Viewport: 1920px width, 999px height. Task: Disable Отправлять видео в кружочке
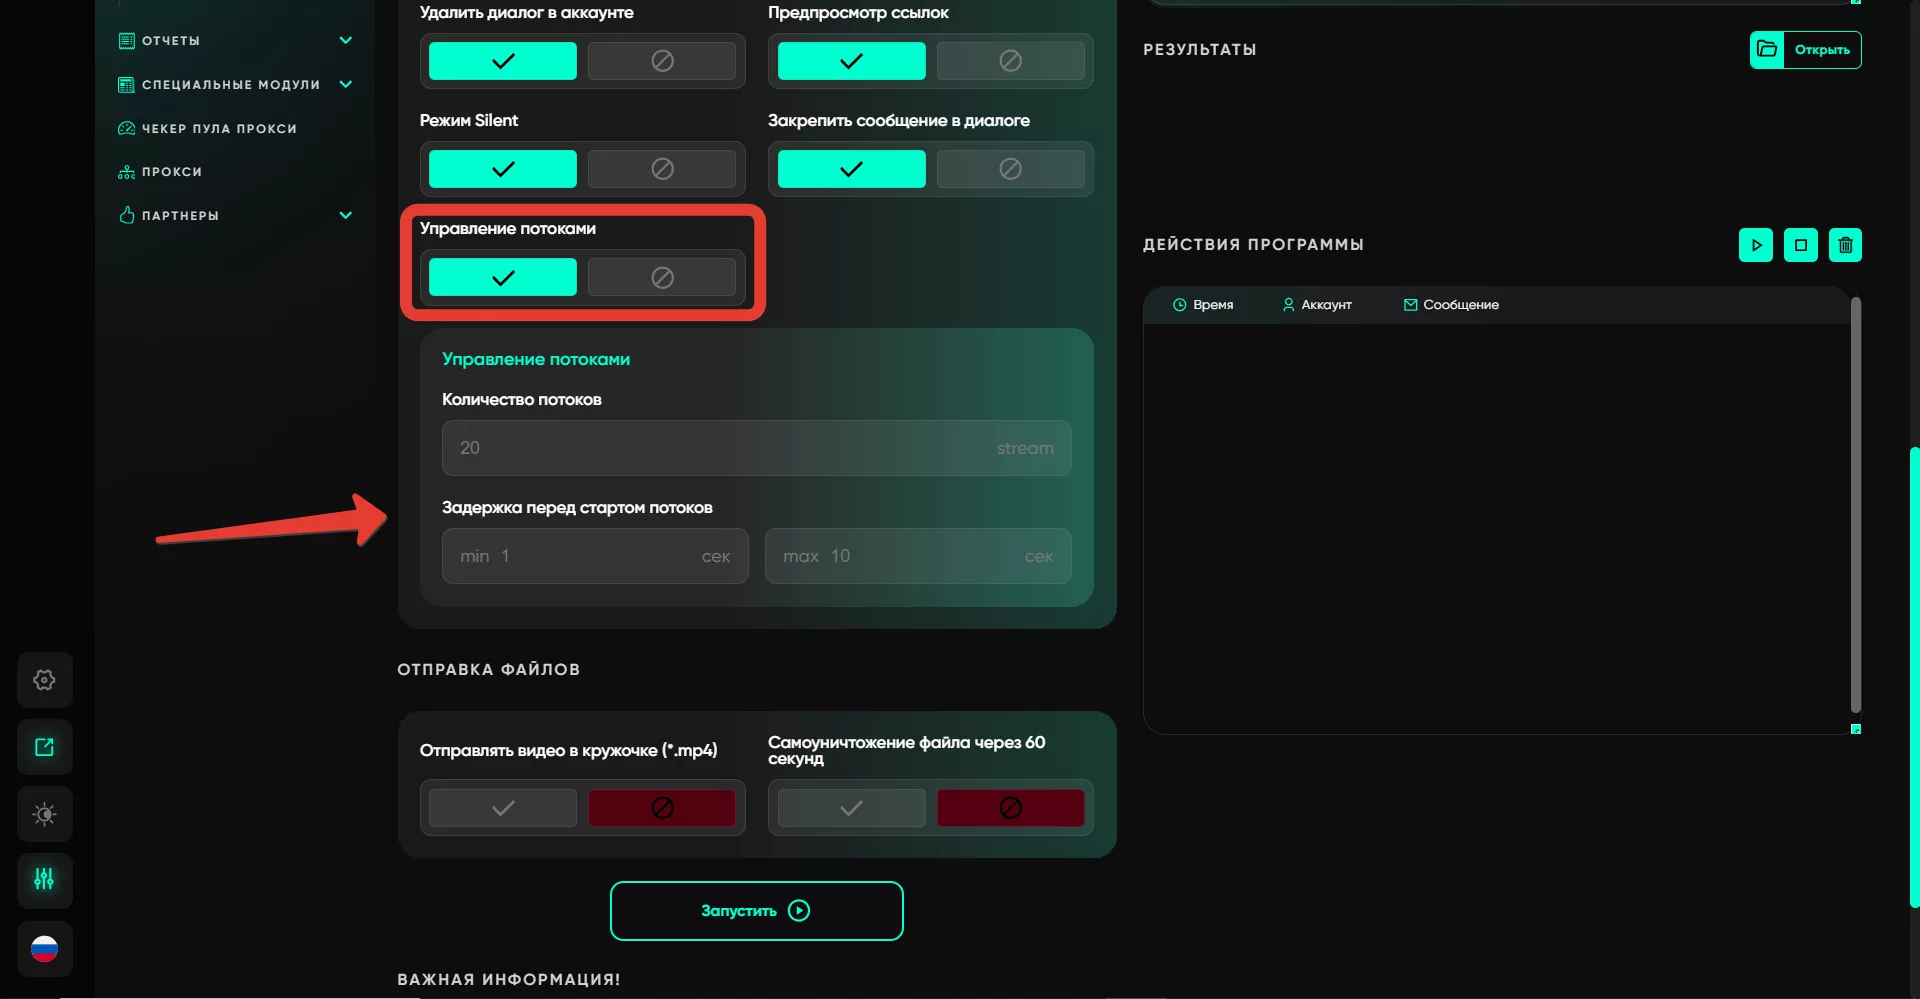click(662, 808)
